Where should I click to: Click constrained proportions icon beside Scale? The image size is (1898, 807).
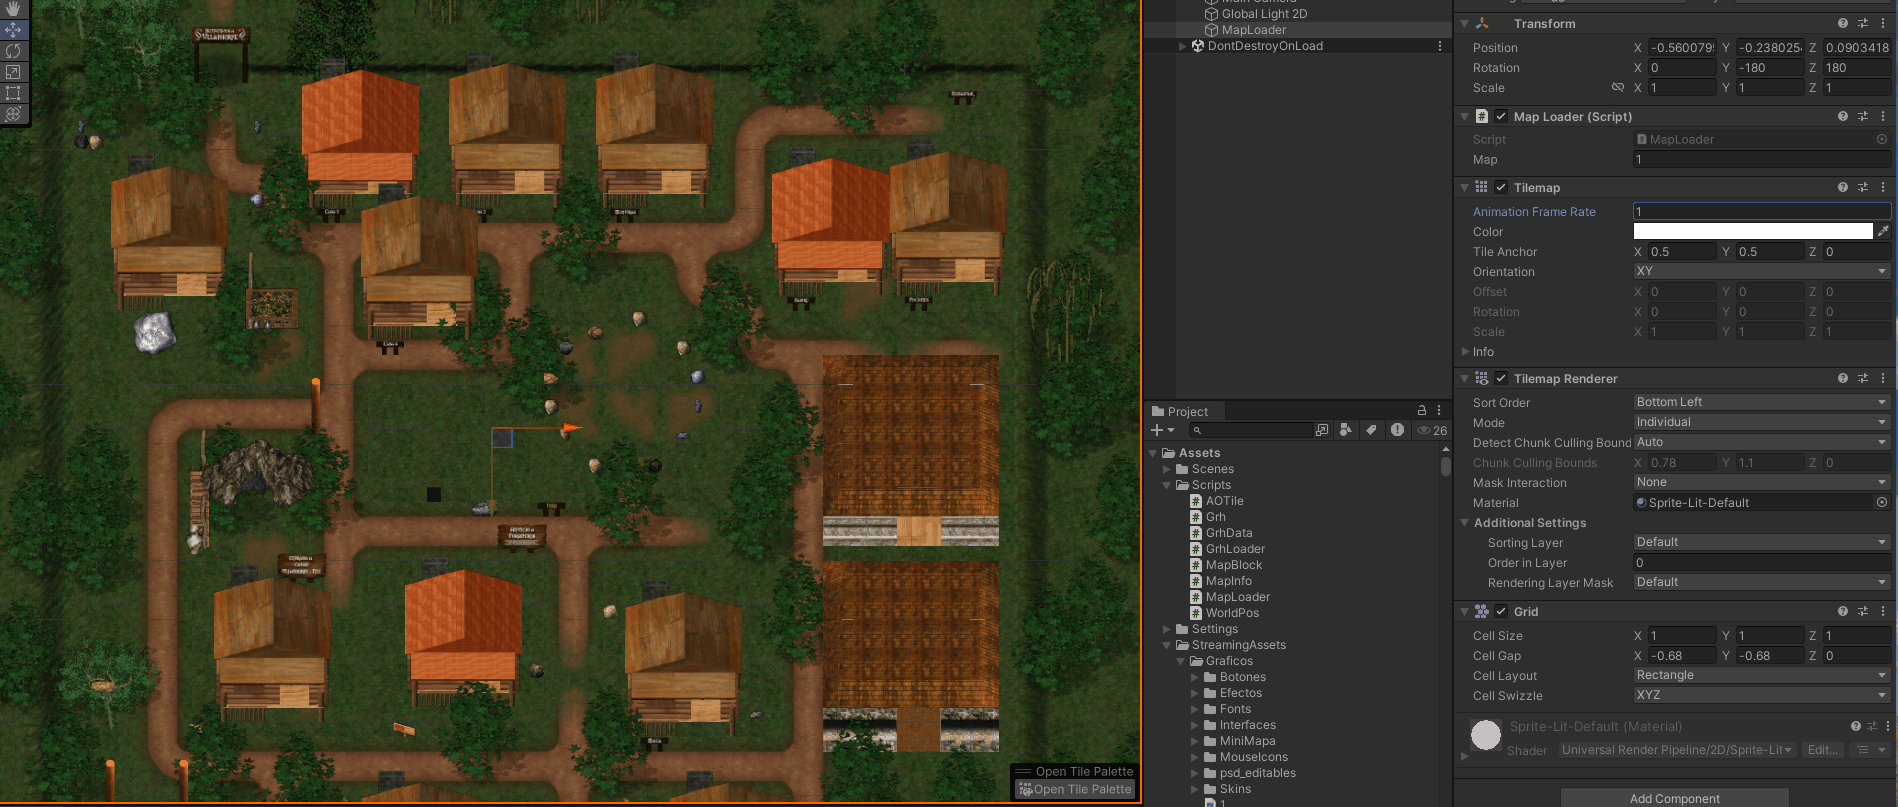coord(1617,88)
